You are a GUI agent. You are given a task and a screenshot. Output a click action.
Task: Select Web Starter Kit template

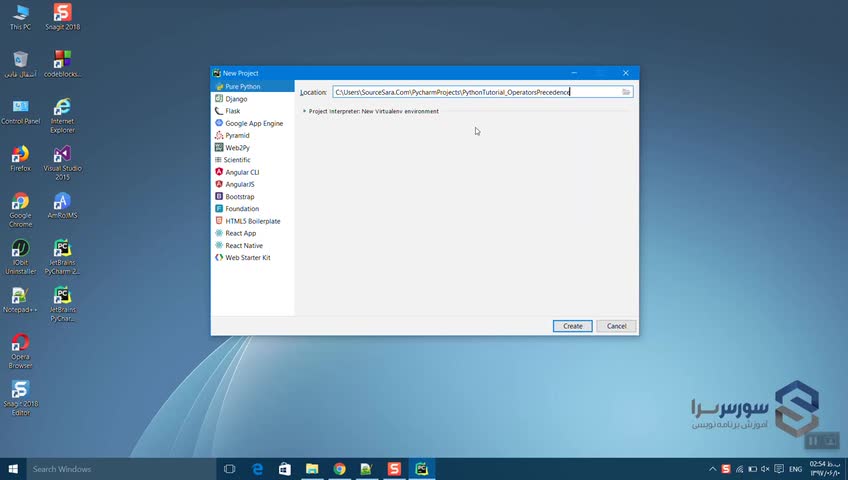pyautogui.click(x=247, y=258)
